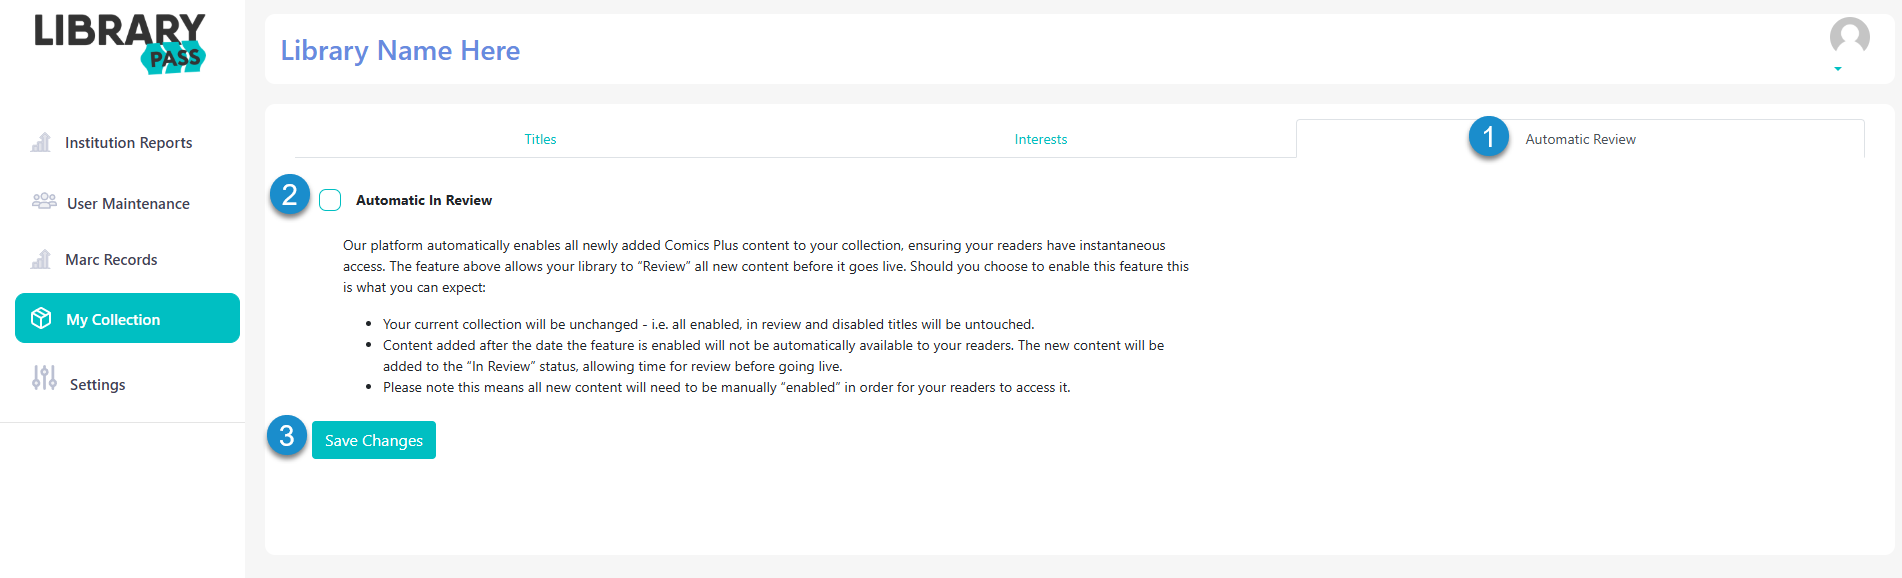Click the user avatar icon
The image size is (1902, 578).
point(1849,36)
